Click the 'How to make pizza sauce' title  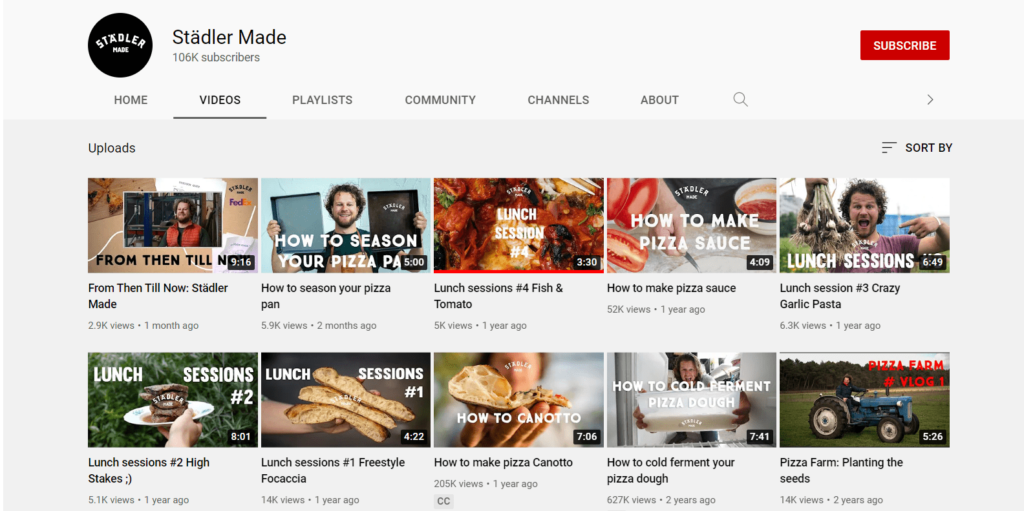pyautogui.click(x=671, y=288)
